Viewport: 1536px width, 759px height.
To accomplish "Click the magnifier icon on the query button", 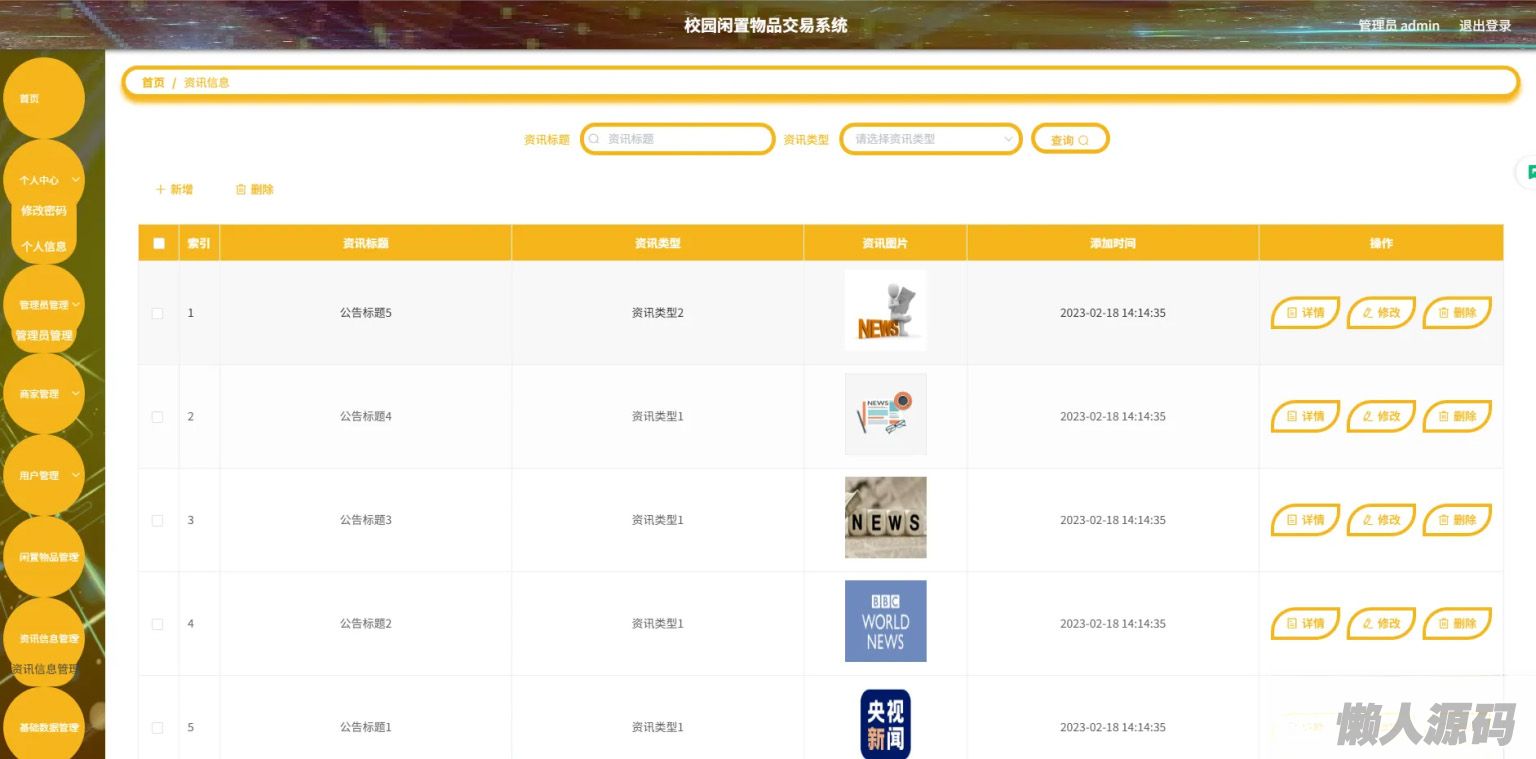I will point(1083,141).
